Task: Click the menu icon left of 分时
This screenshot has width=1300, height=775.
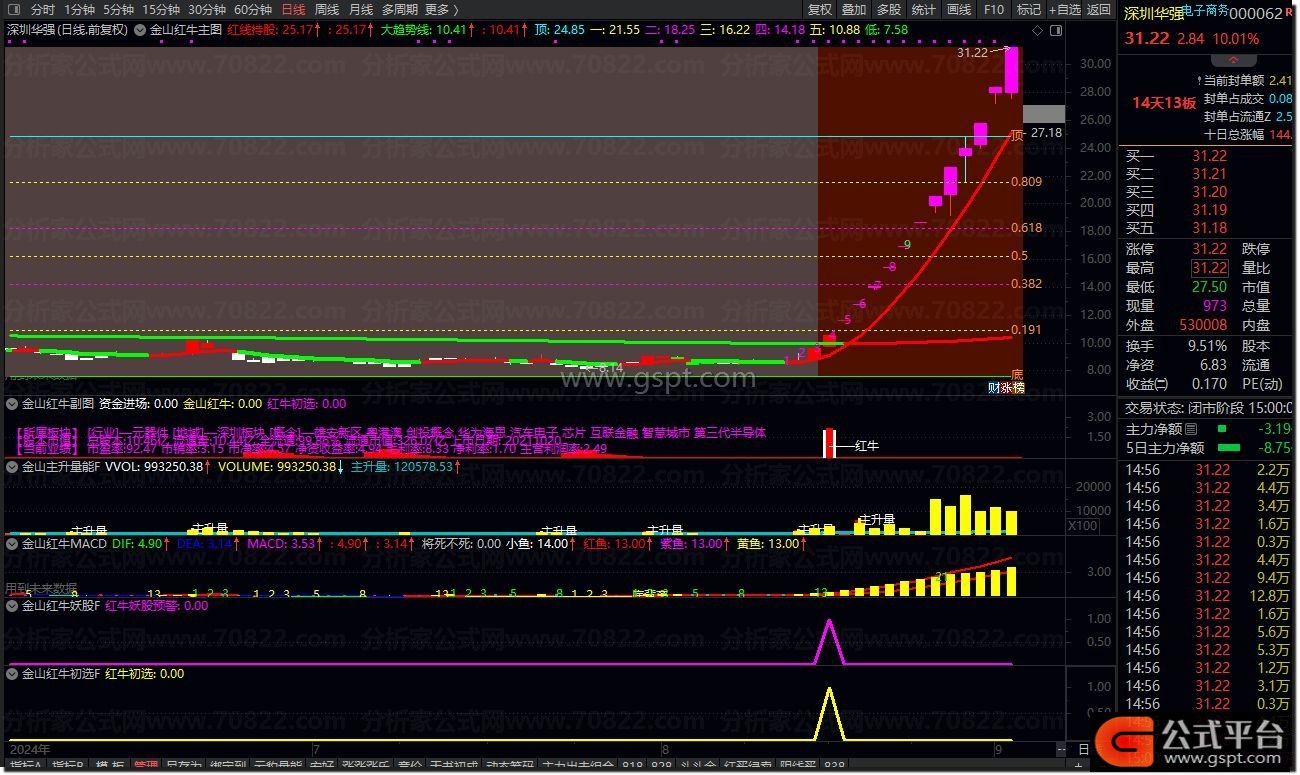Action: [12, 9]
